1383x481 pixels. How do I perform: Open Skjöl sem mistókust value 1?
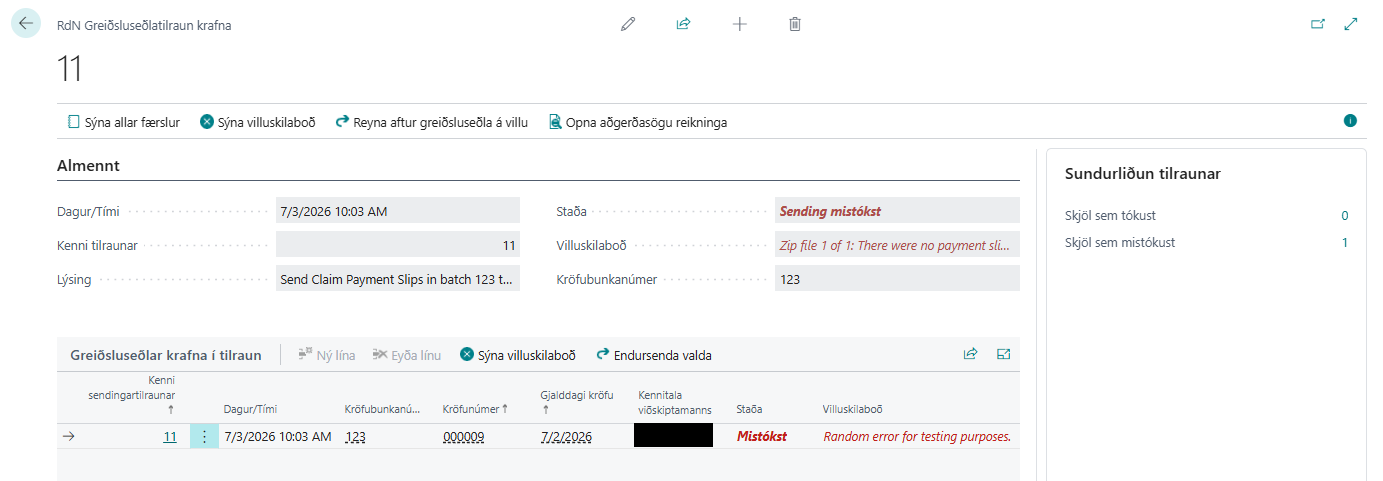click(x=1344, y=242)
